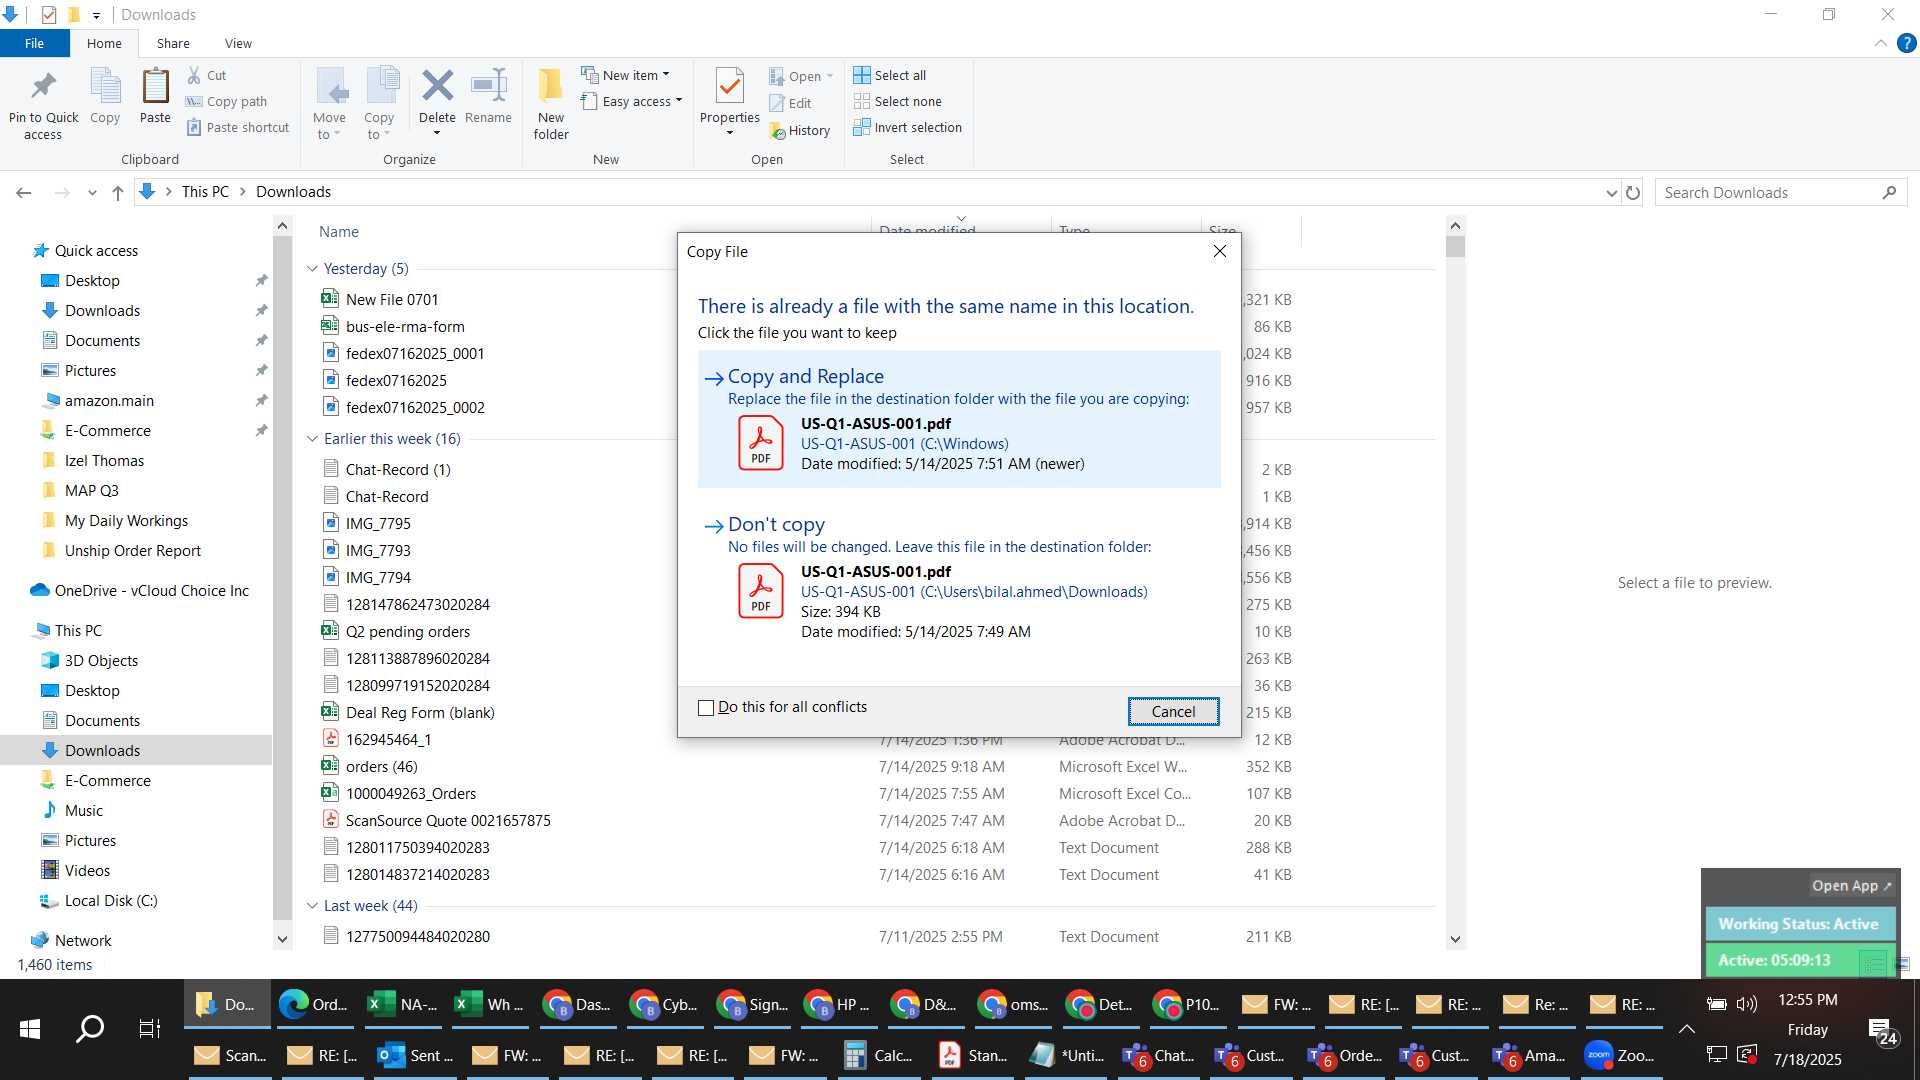Go up one folder level arrow
Screen dimensions: 1920x1080
(x=118, y=192)
